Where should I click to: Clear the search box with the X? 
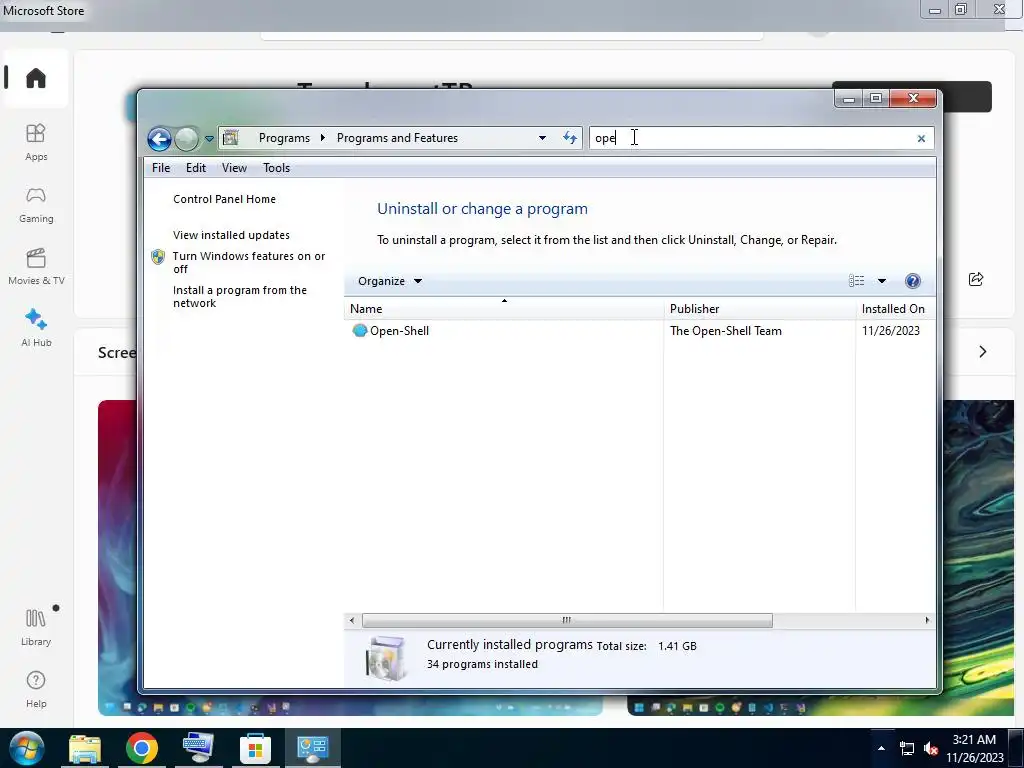(921, 138)
